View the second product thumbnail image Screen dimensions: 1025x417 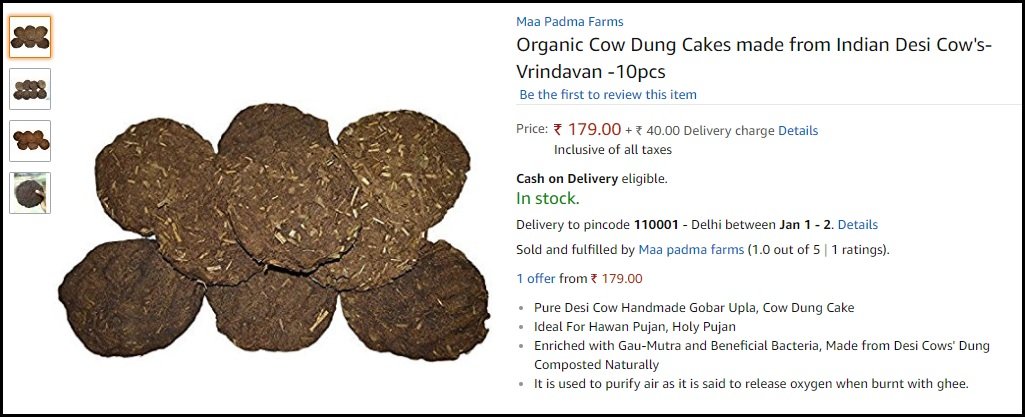pyautogui.click(x=30, y=89)
